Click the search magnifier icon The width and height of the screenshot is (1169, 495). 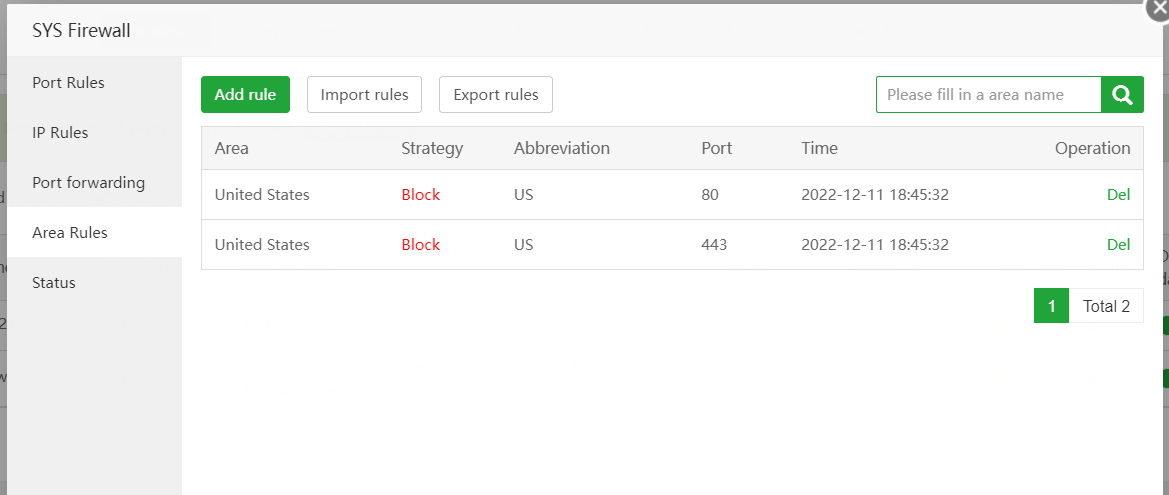point(1122,95)
